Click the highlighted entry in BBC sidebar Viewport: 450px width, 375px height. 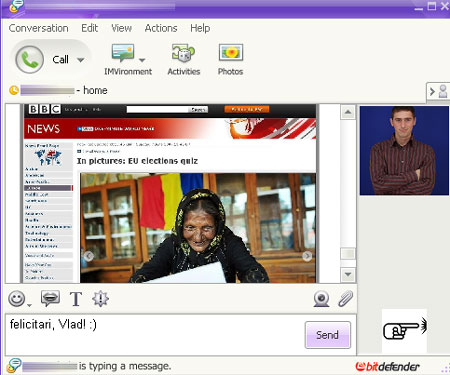tap(49, 188)
